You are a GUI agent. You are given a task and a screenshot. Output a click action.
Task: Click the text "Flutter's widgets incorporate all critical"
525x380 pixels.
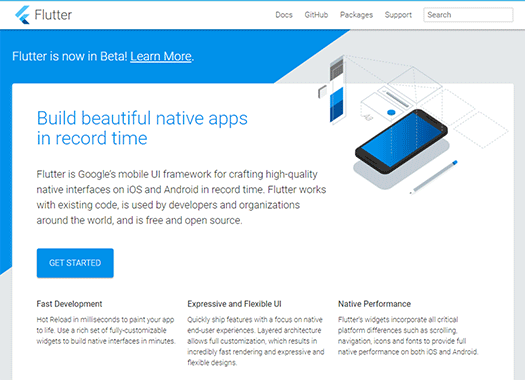pos(398,319)
